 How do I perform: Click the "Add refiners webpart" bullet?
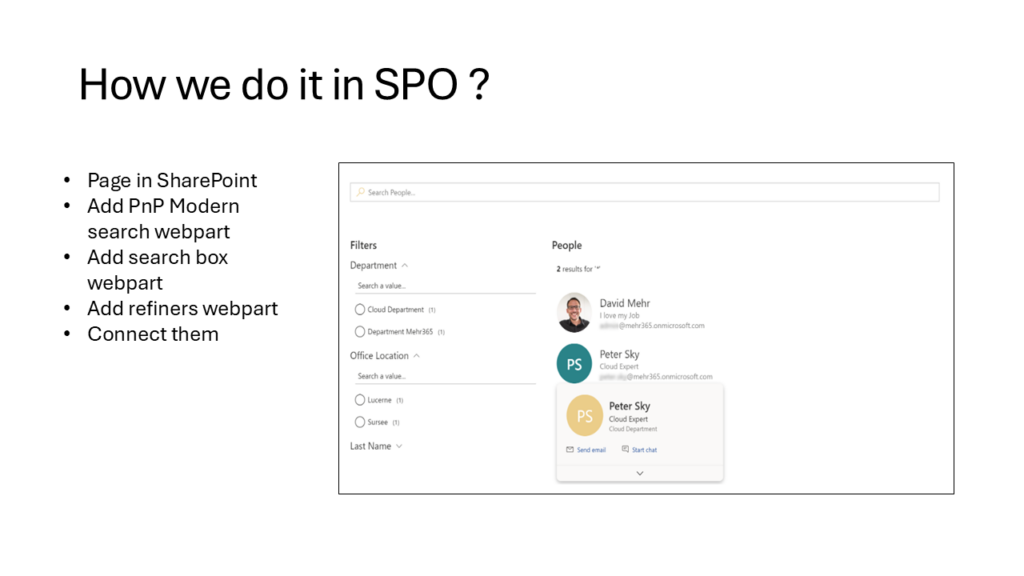click(x=182, y=308)
